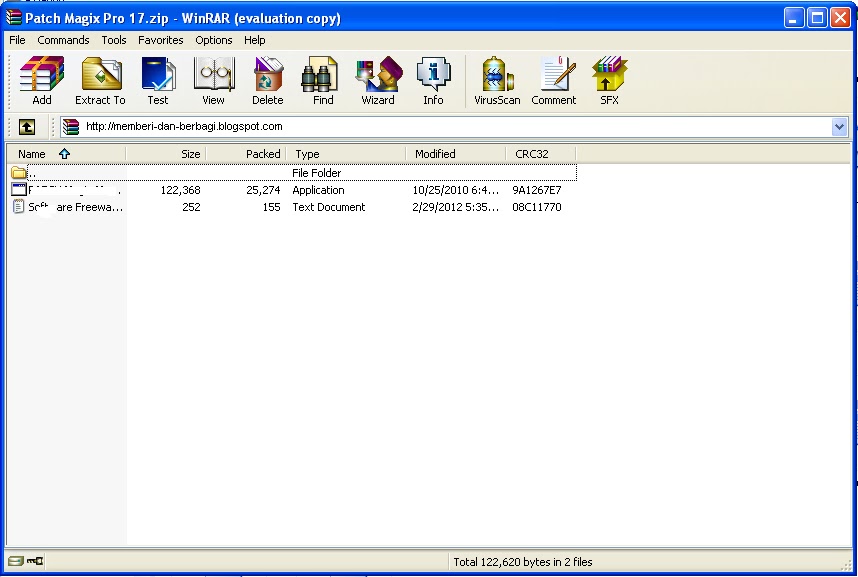Click the 155 packed value
858x577 pixels.
tap(271, 207)
